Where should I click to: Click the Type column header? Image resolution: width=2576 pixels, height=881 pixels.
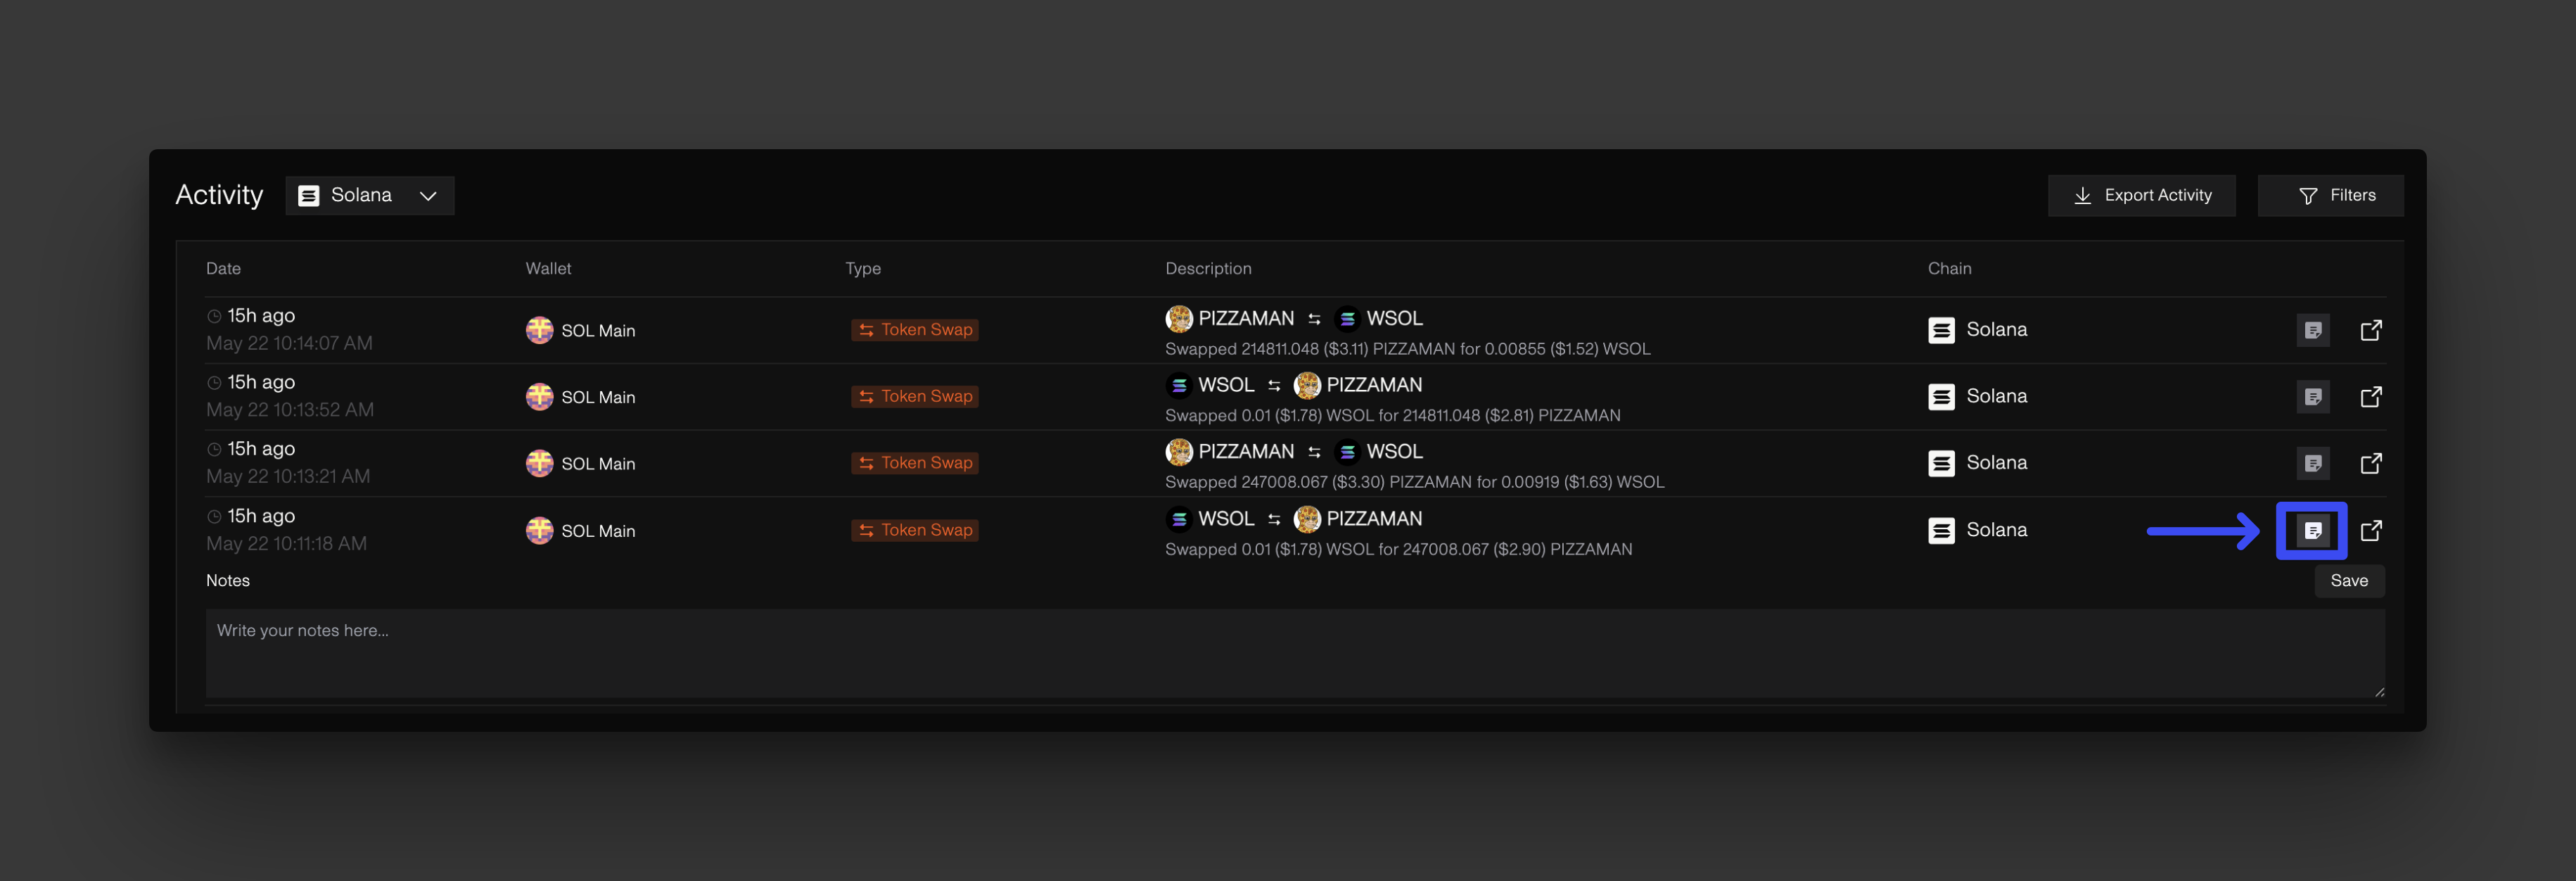pyautogui.click(x=862, y=268)
